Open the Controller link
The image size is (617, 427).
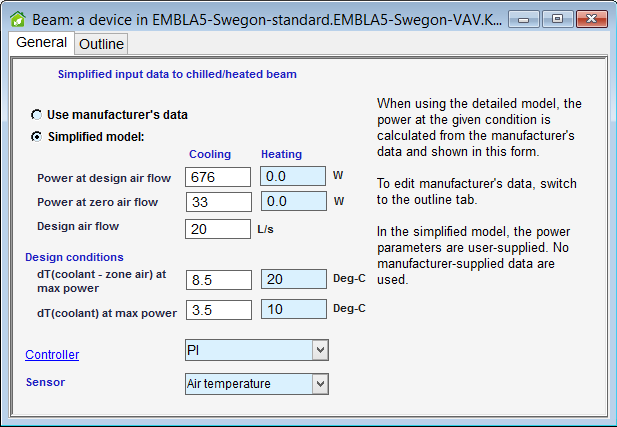[x=52, y=355]
